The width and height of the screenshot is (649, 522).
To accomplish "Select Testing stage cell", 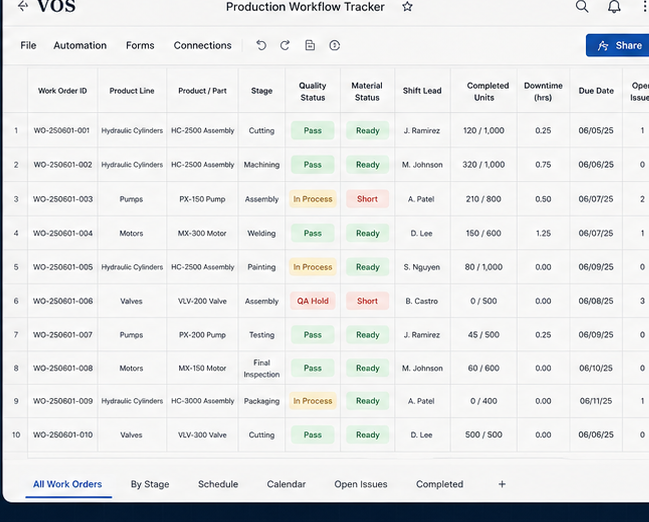I will tap(262, 334).
